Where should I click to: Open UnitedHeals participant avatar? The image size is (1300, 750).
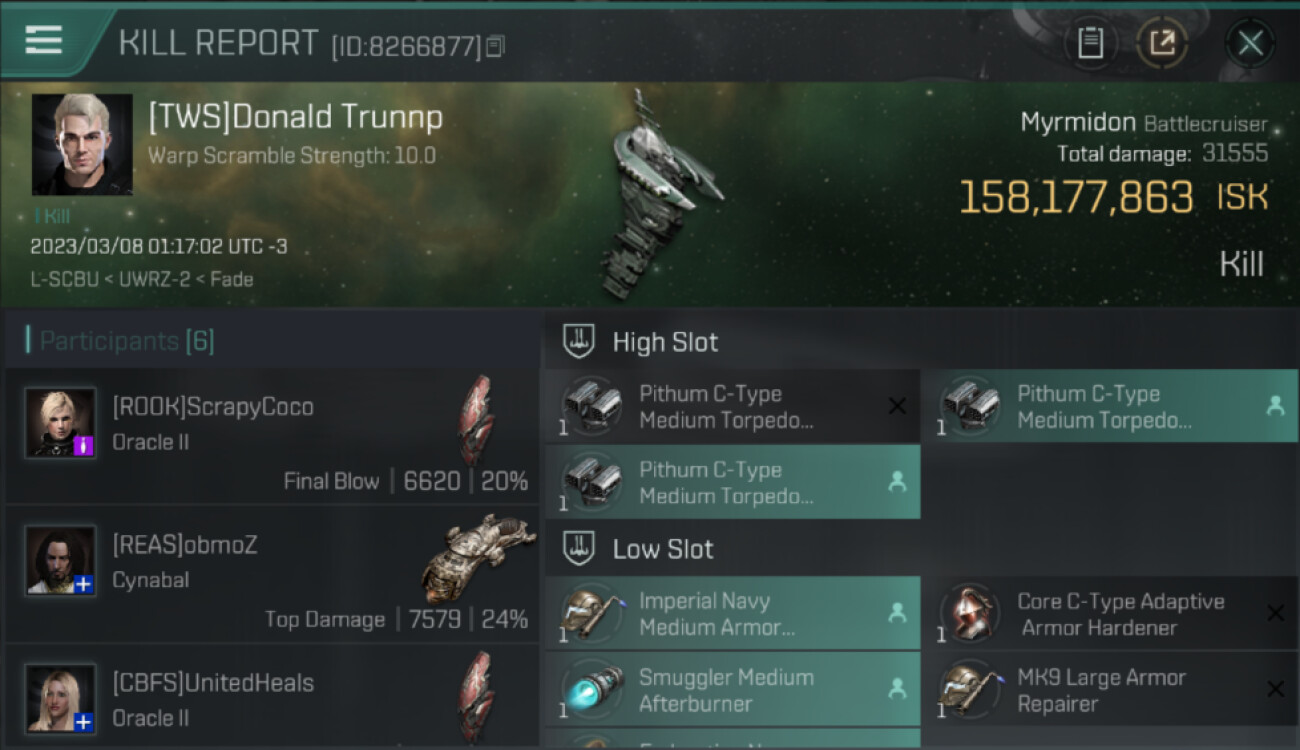(61, 699)
